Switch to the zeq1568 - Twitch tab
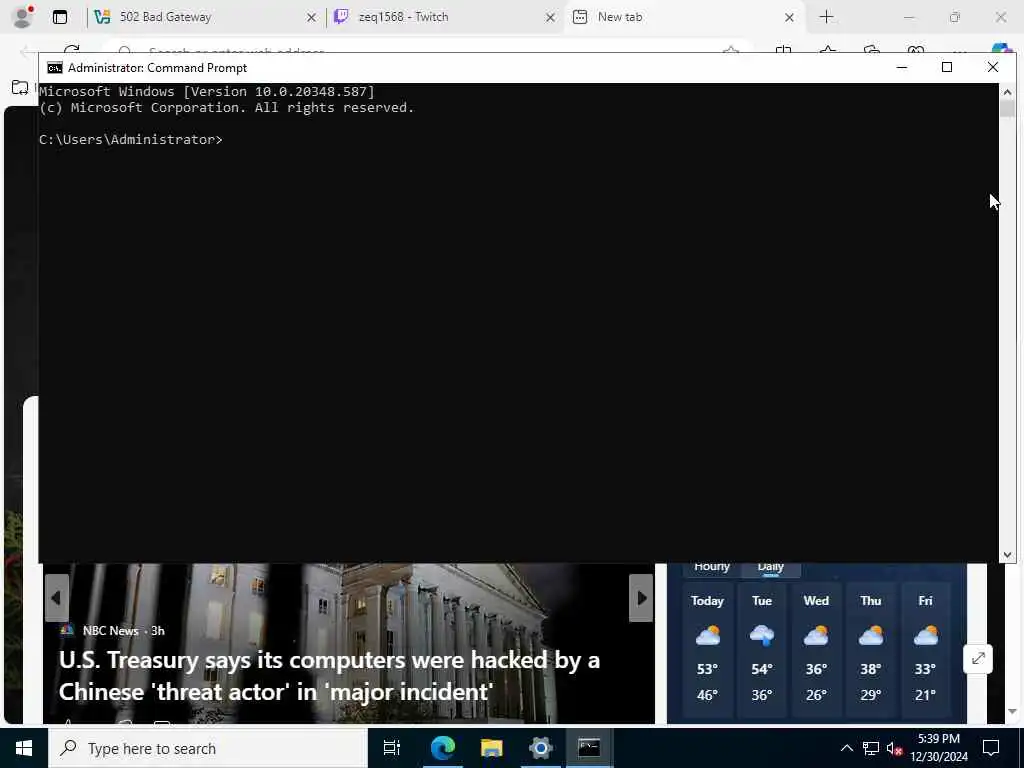Image resolution: width=1024 pixels, height=768 pixels. pyautogui.click(x=444, y=17)
